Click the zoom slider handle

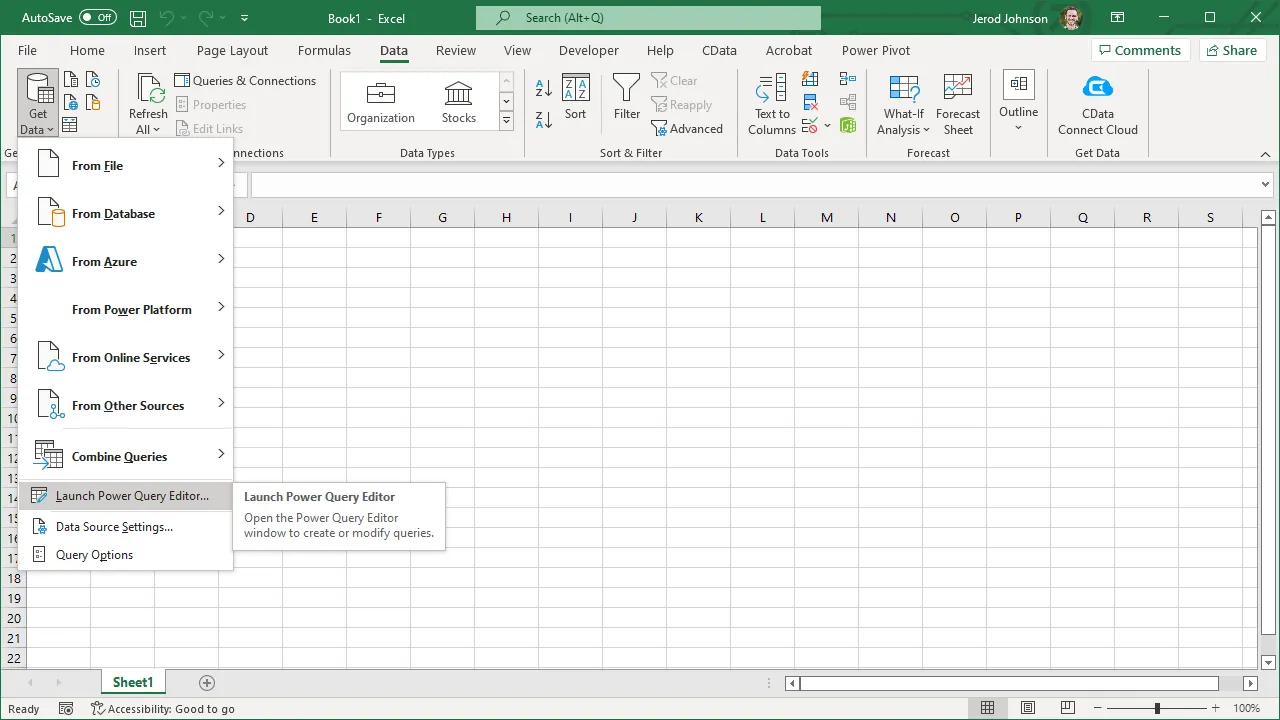pyautogui.click(x=1157, y=708)
